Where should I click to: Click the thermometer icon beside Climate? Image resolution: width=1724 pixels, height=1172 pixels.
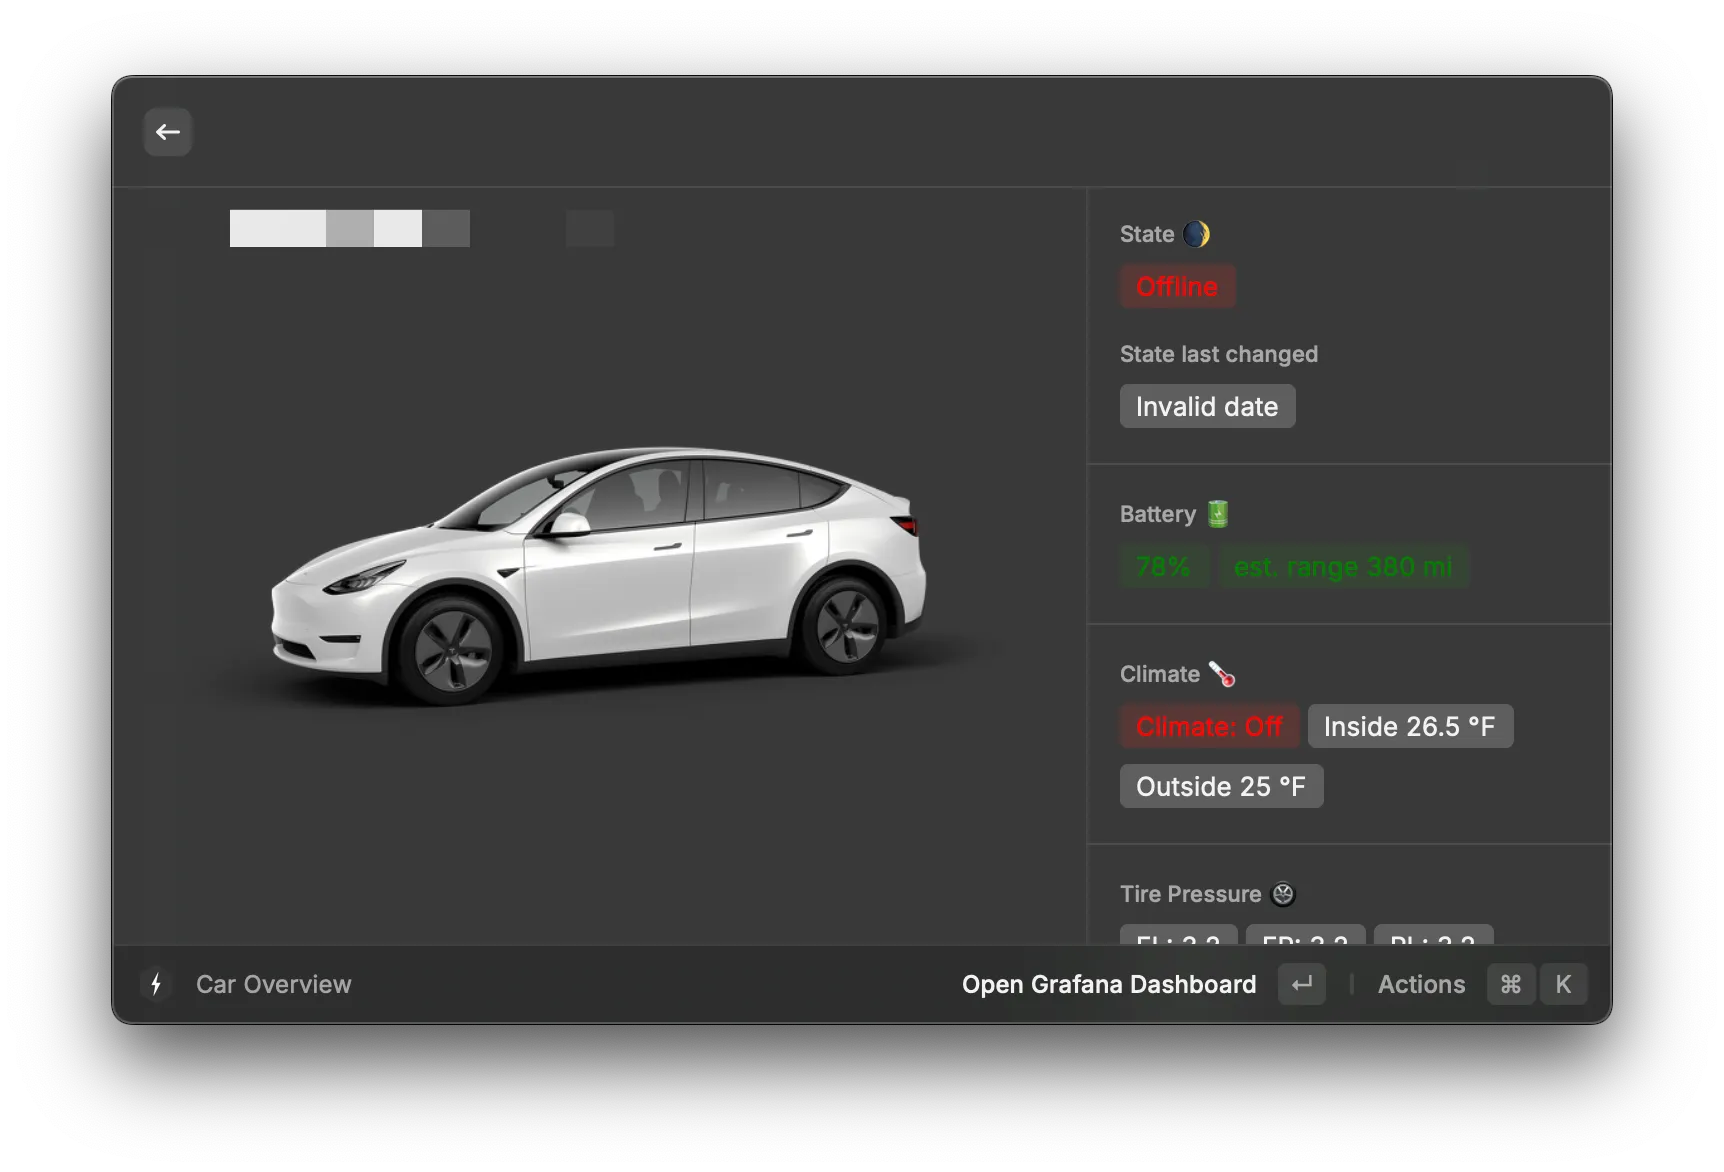click(1222, 674)
